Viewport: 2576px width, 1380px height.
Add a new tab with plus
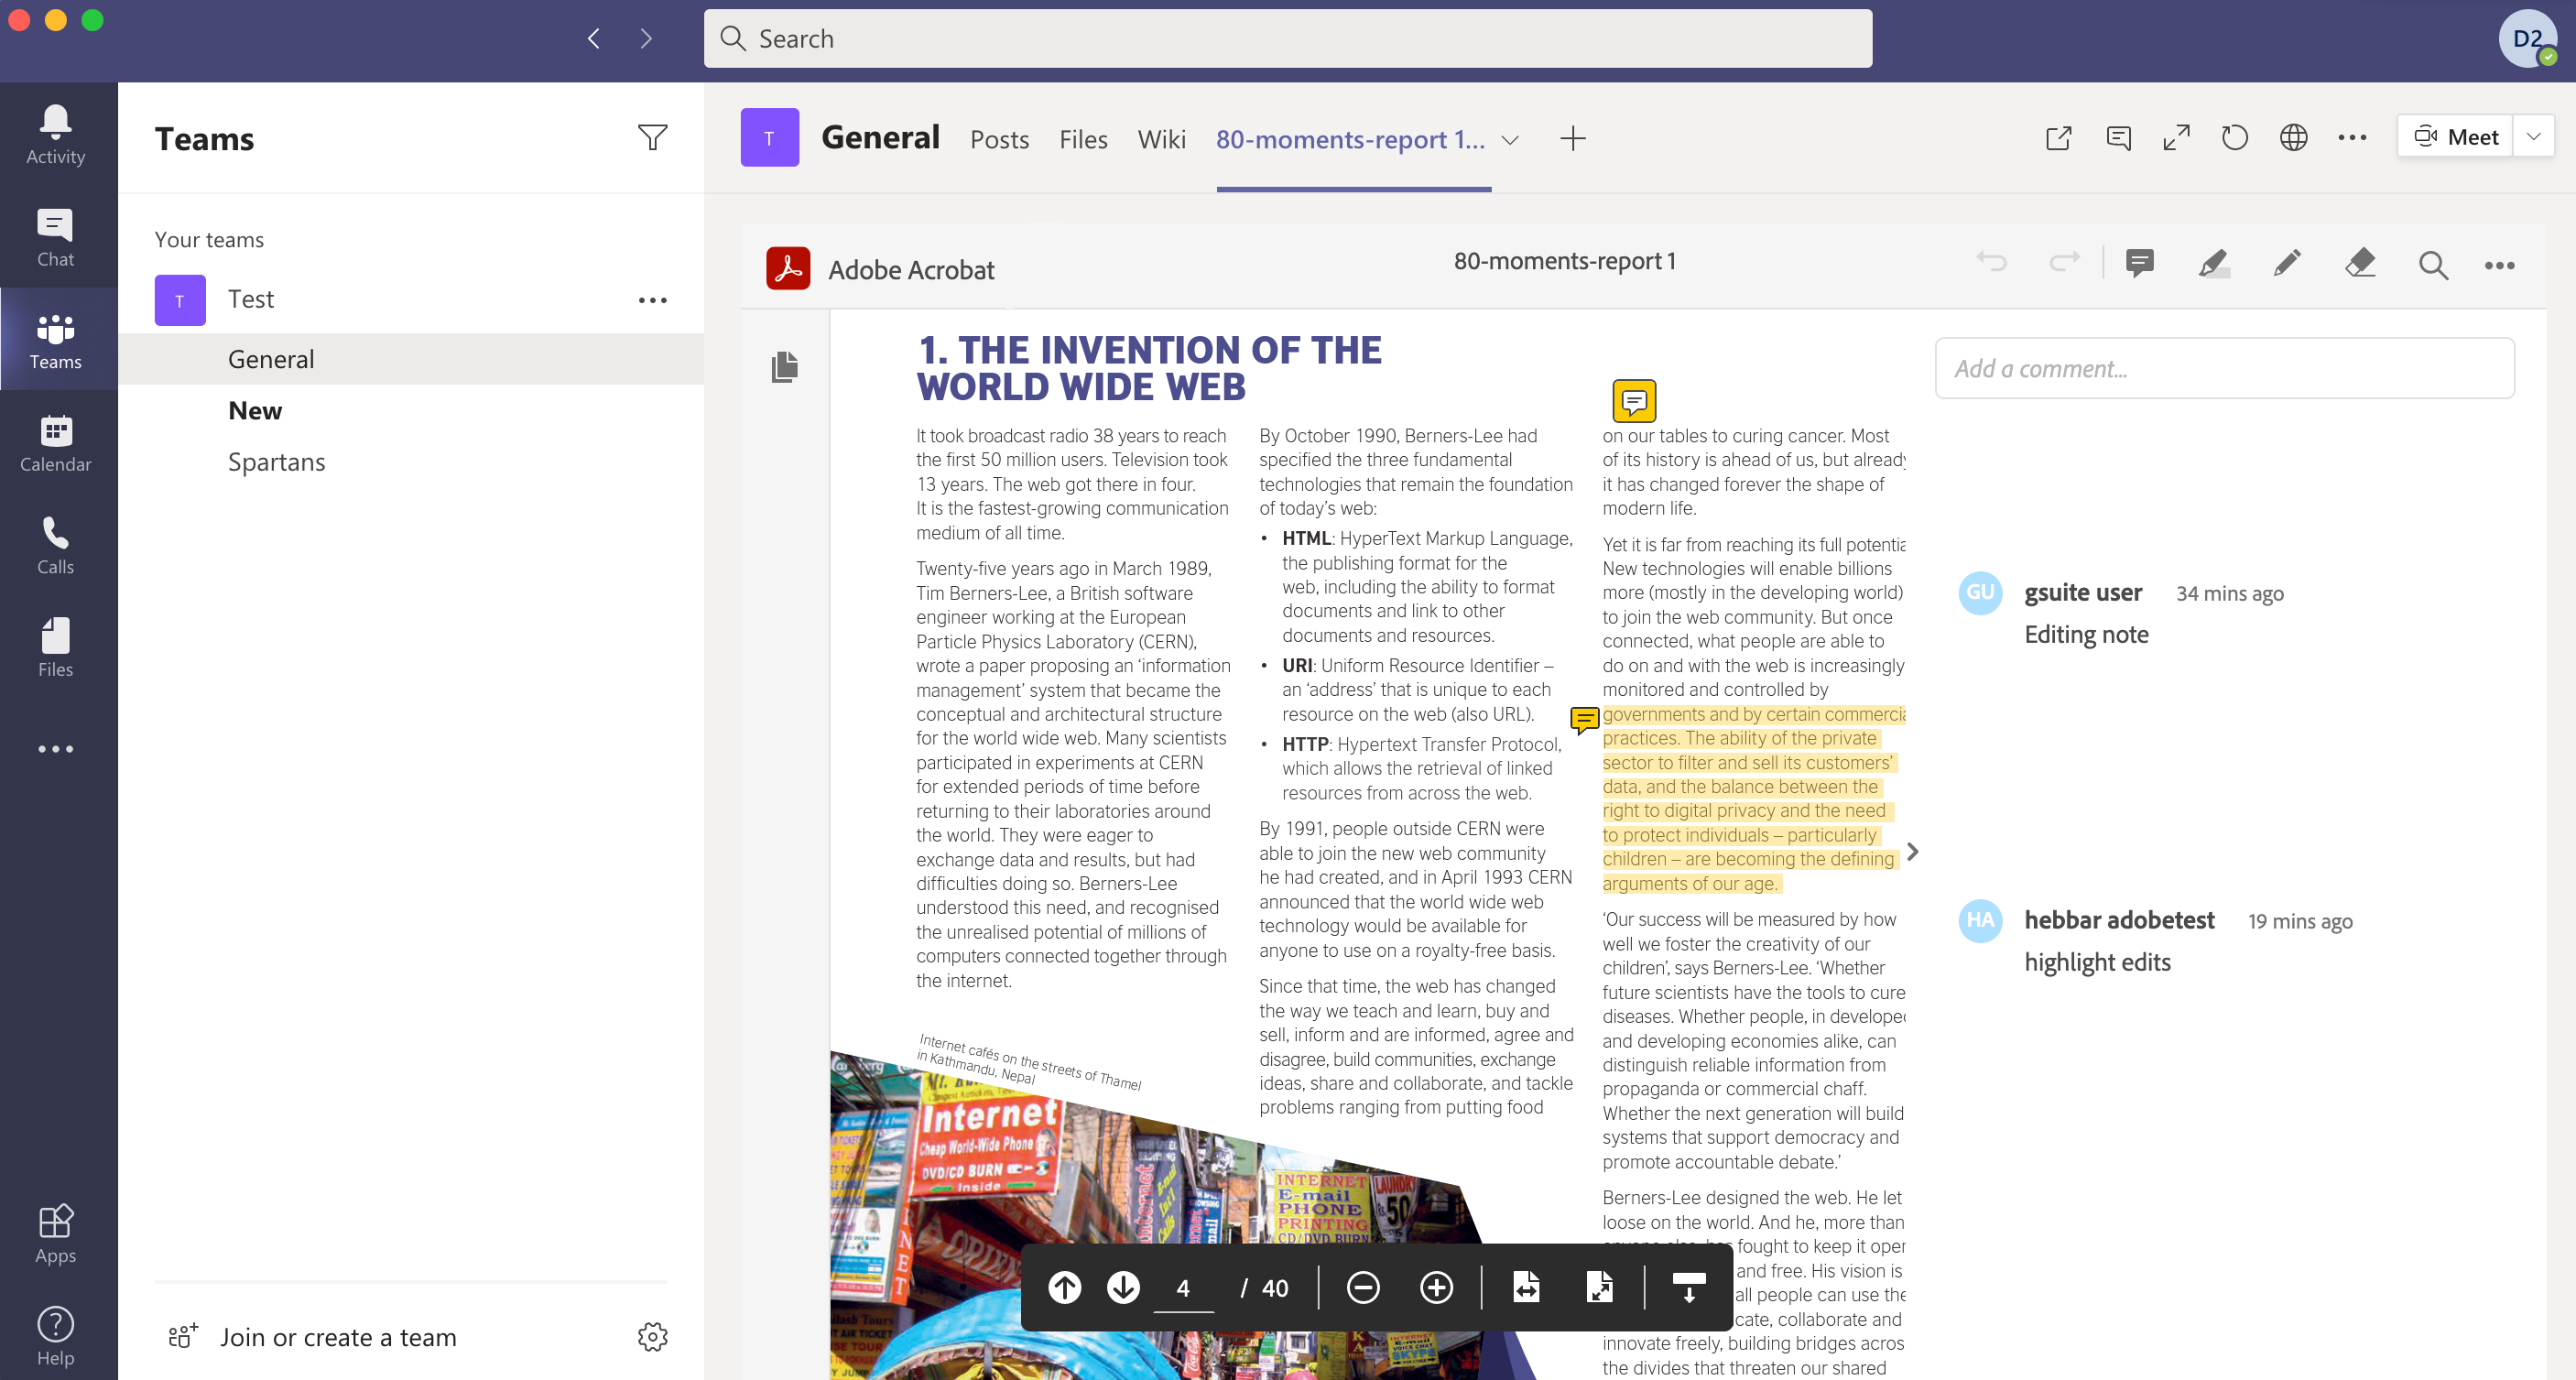pyautogui.click(x=1573, y=138)
